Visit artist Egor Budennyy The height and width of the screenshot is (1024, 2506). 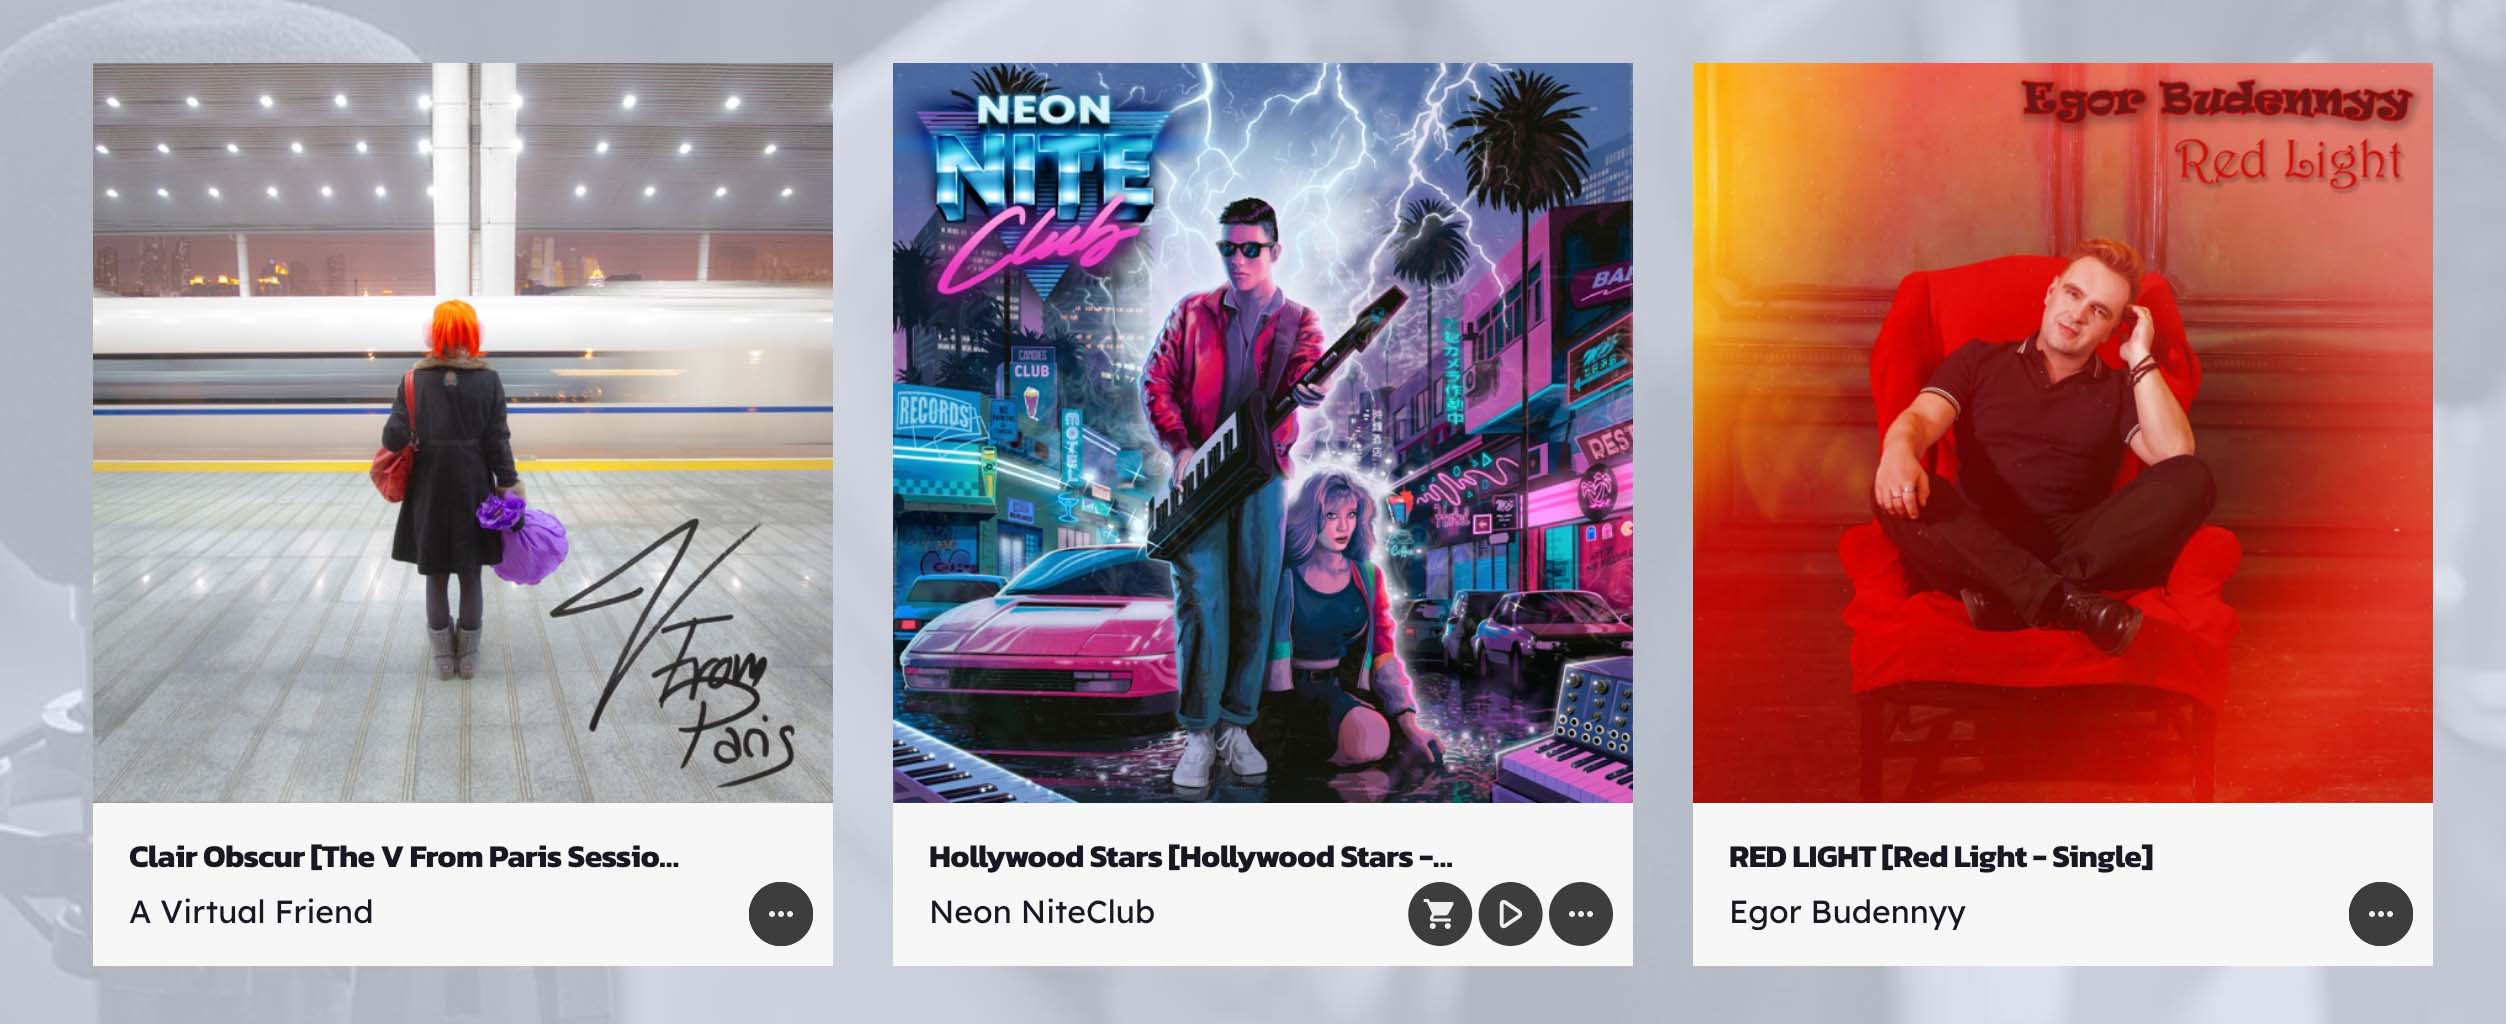coord(1848,913)
